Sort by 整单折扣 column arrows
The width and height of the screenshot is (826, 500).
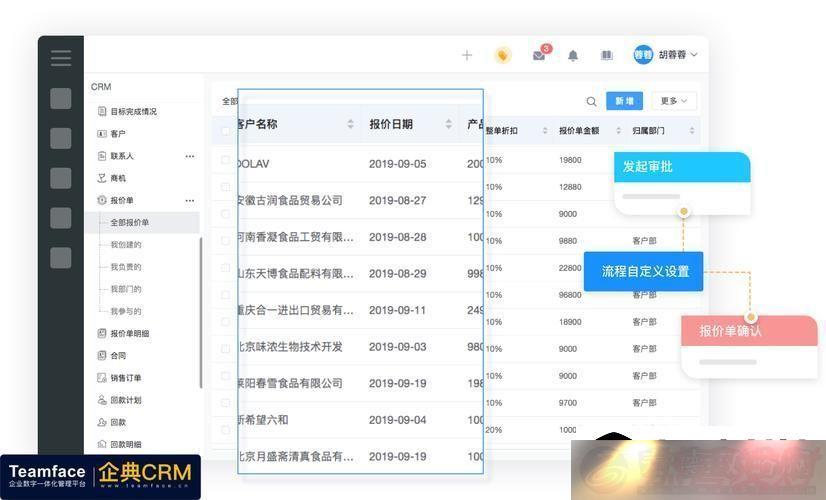tap(545, 130)
